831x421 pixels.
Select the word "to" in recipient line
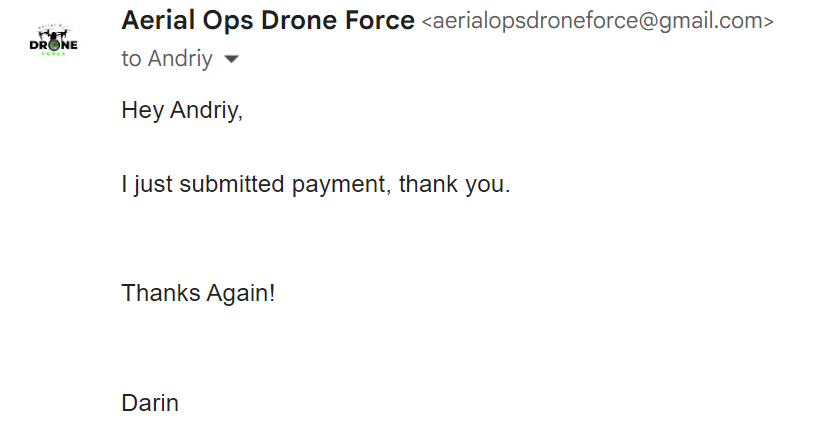point(131,59)
